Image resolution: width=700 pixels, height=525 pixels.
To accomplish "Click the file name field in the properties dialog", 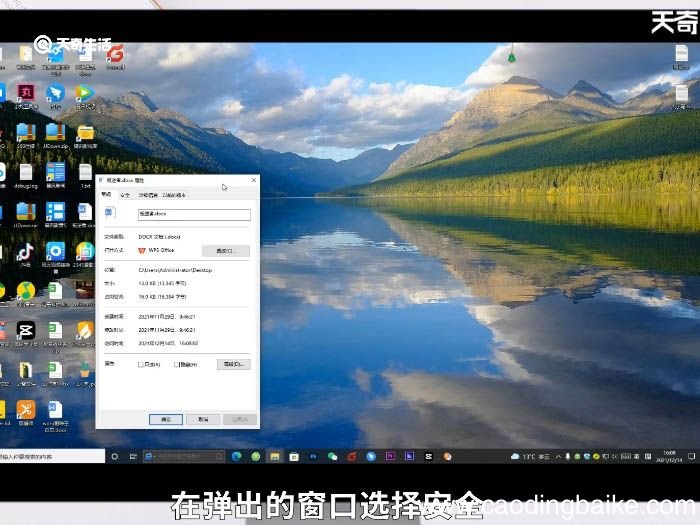I will pos(194,214).
